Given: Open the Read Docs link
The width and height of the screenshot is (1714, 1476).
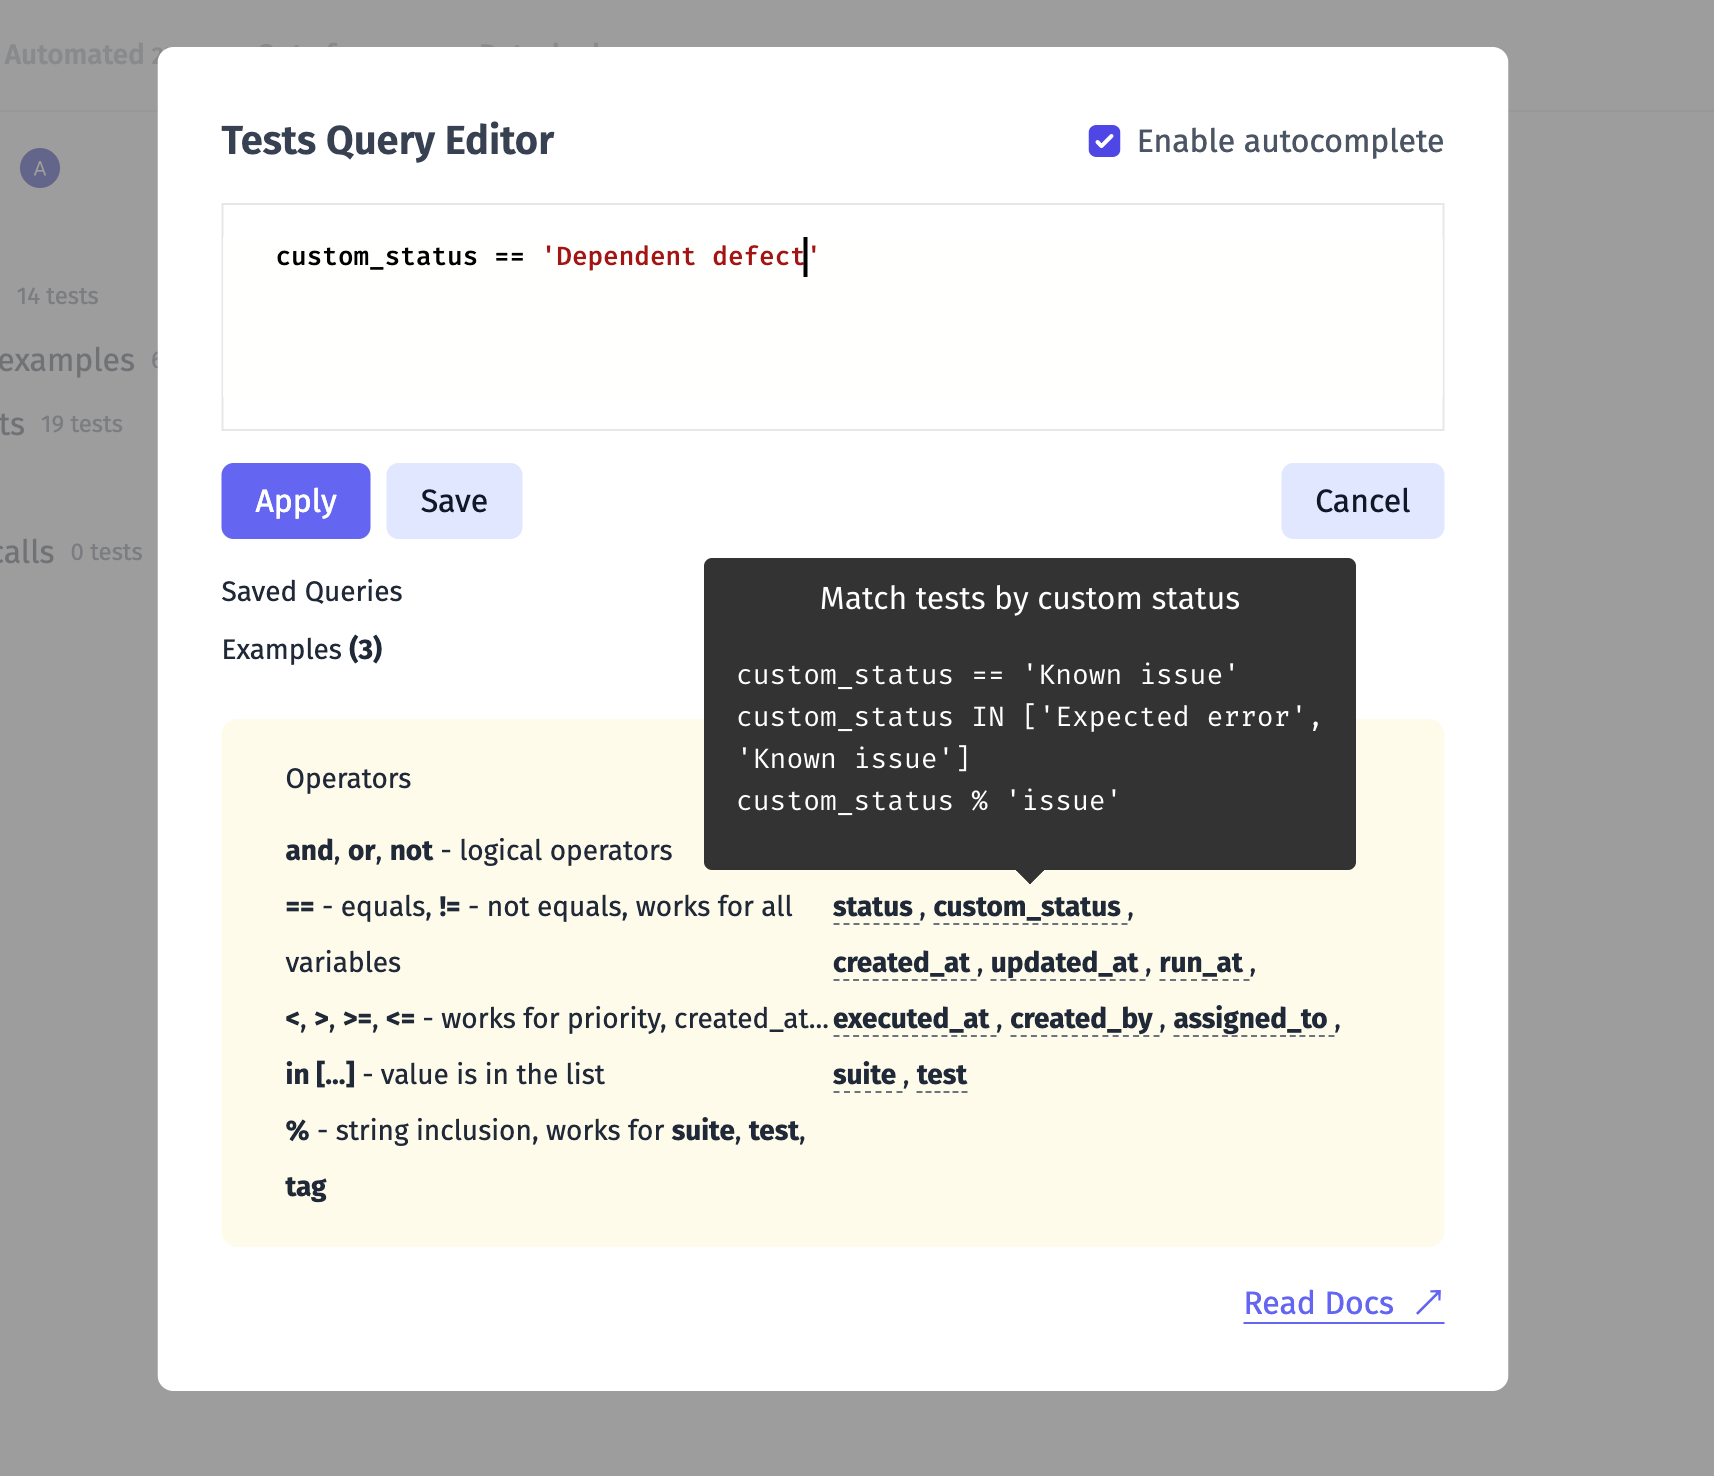Looking at the screenshot, I should tap(1318, 1303).
